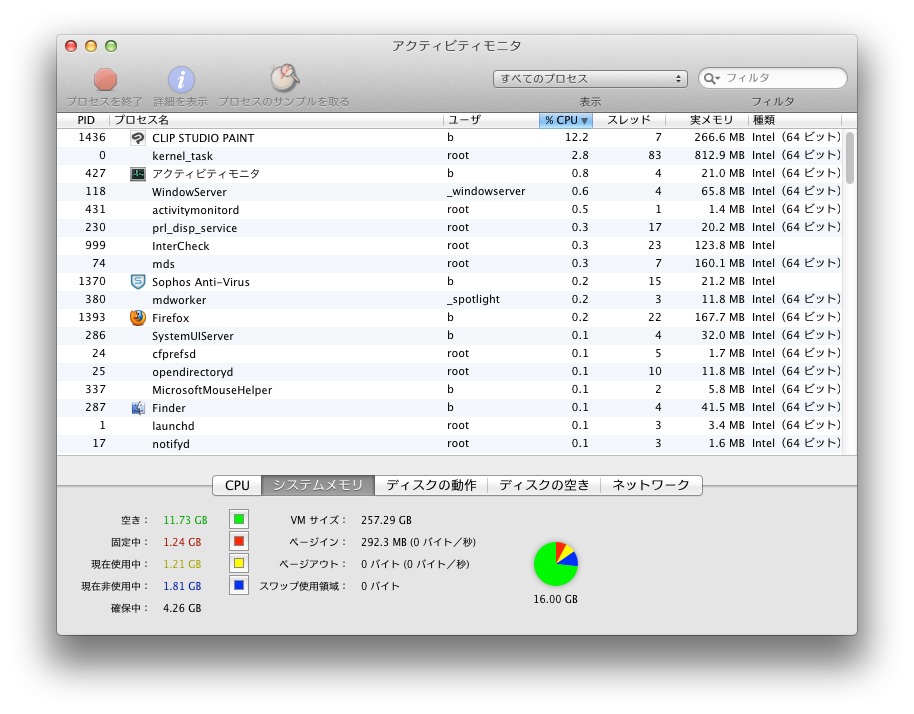
Task: Click the green 空き memory color swatch
Action: [238, 519]
